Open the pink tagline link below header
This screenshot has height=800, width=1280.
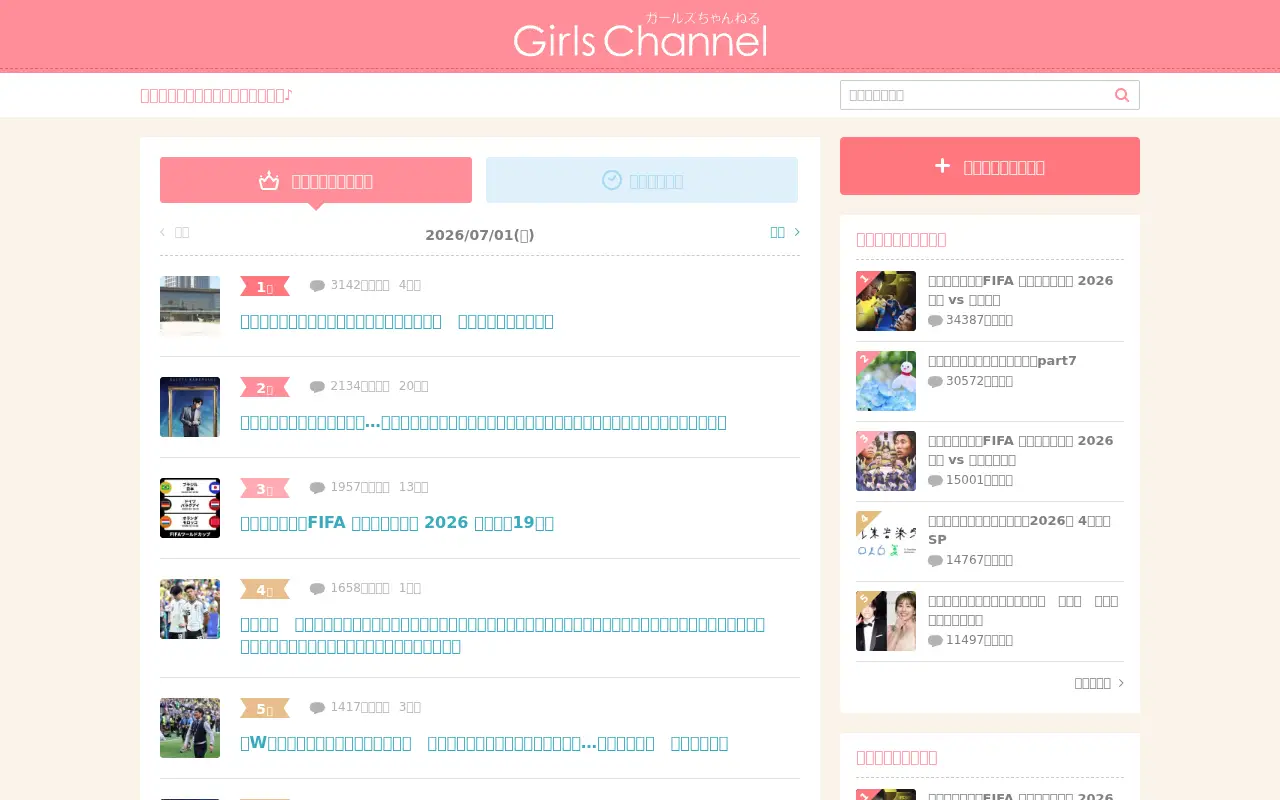[216, 95]
